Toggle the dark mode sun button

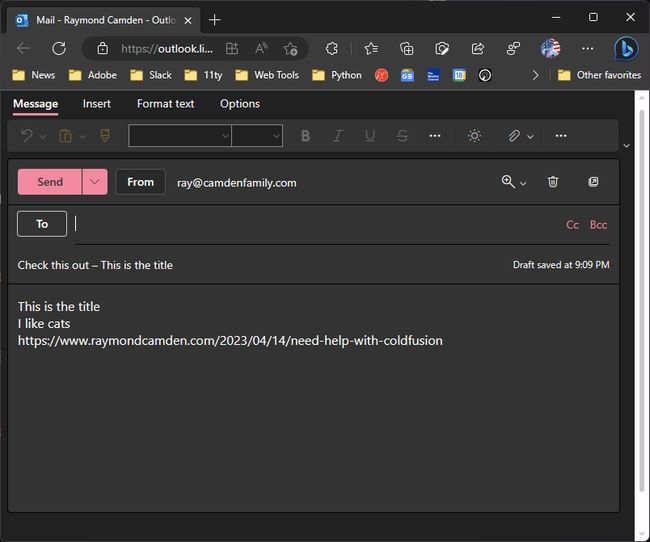coord(474,136)
